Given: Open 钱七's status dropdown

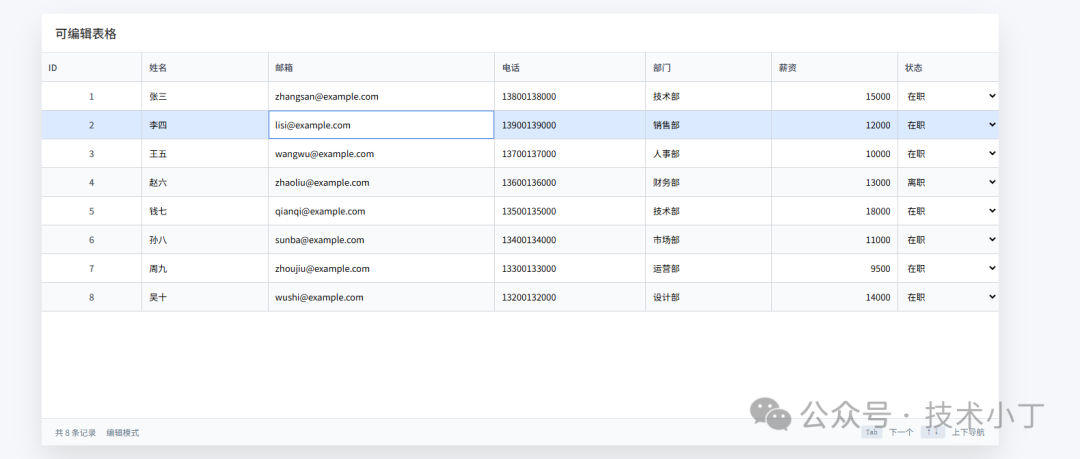Looking at the screenshot, I should tap(950, 212).
